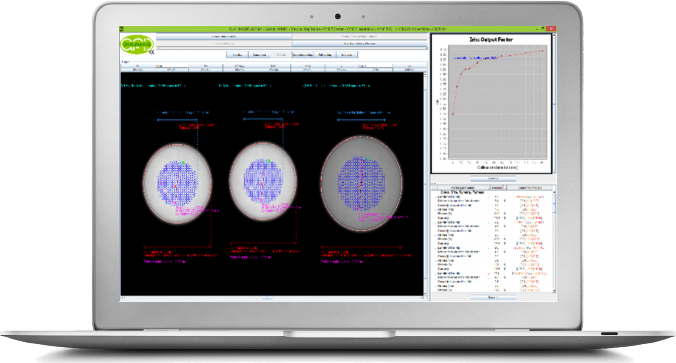This screenshot has height=363, width=676.
Task: Click the vertical scrollbar of the image viewer
Action: [x=425, y=184]
